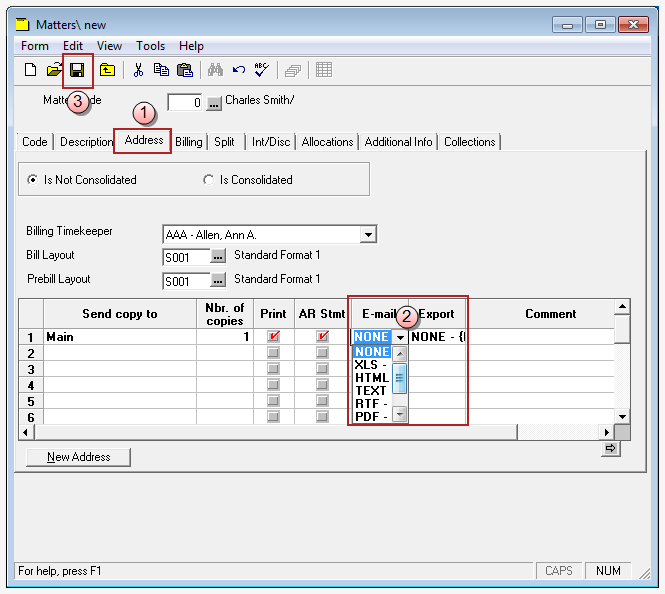Click the Cut scissors icon
This screenshot has width=665, height=594.
(x=138, y=70)
